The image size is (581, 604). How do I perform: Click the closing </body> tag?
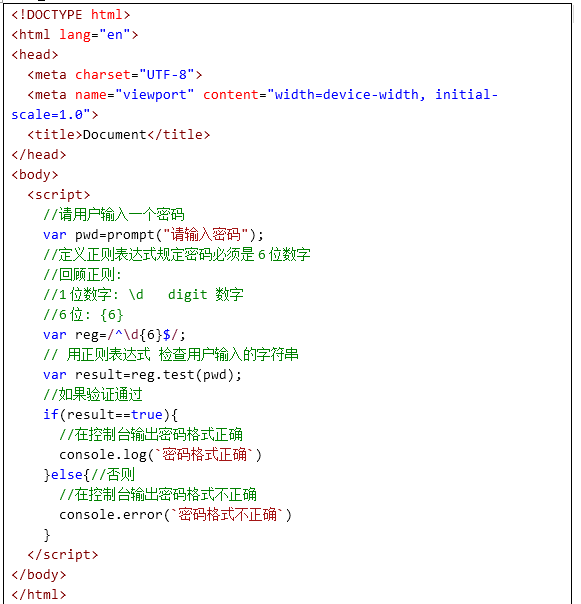tap(39, 575)
